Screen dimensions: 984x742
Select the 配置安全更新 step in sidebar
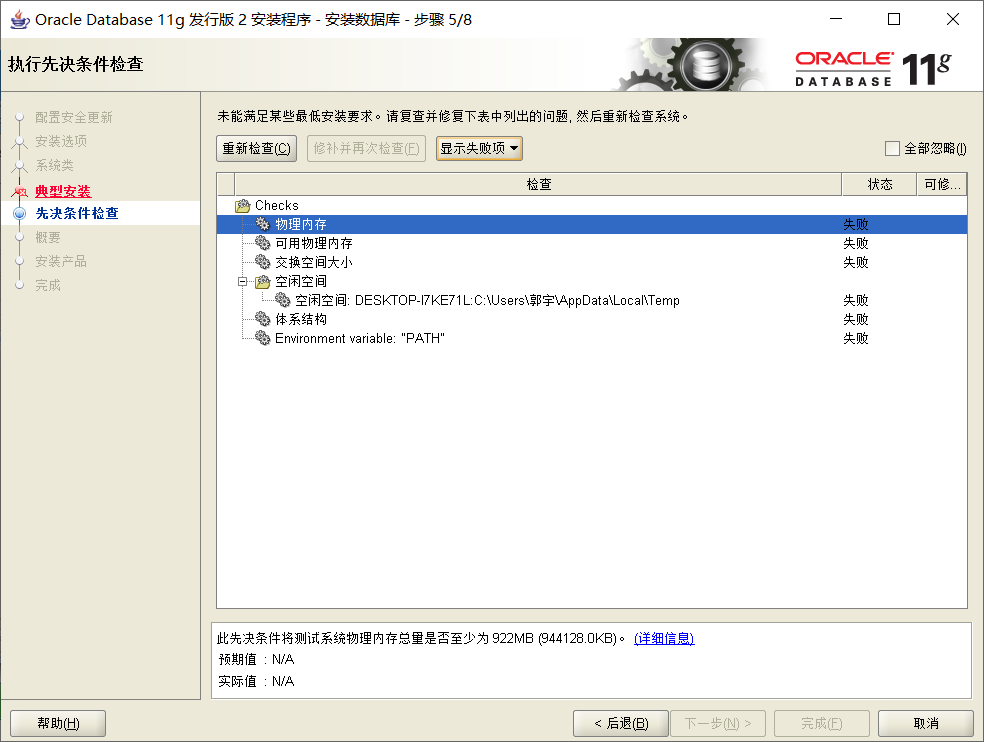point(73,117)
